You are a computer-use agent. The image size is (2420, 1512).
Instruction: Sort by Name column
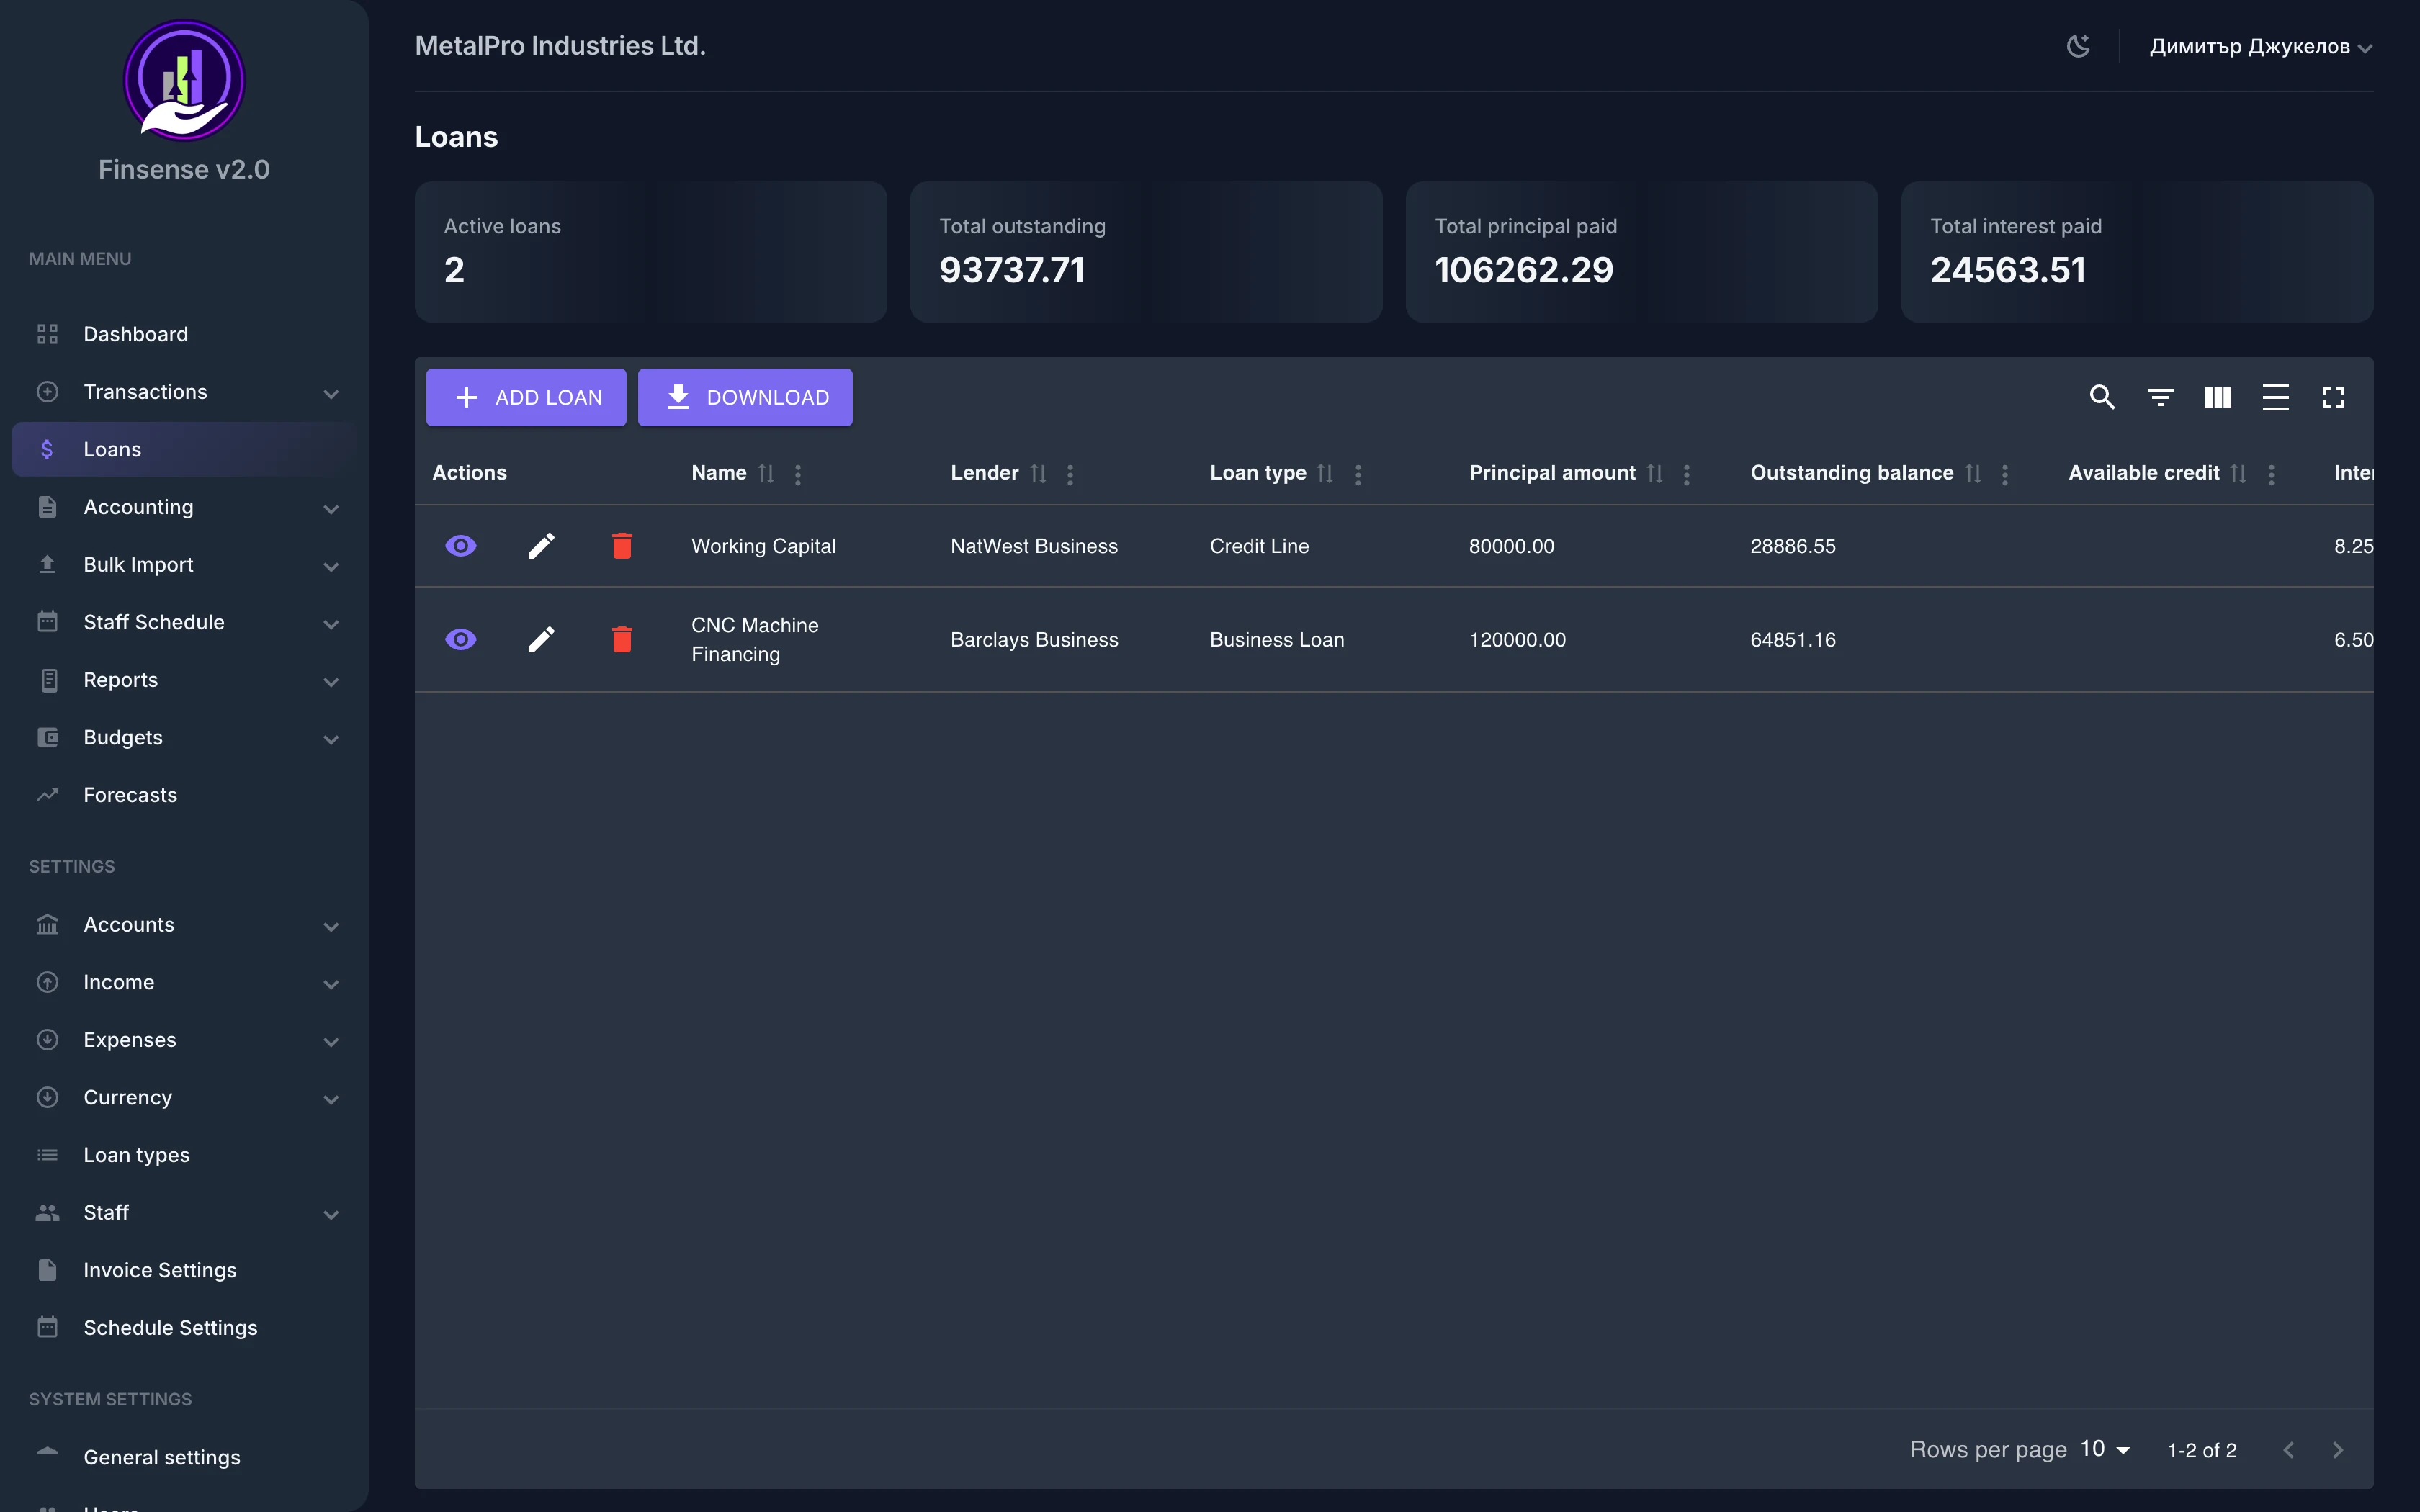point(766,474)
